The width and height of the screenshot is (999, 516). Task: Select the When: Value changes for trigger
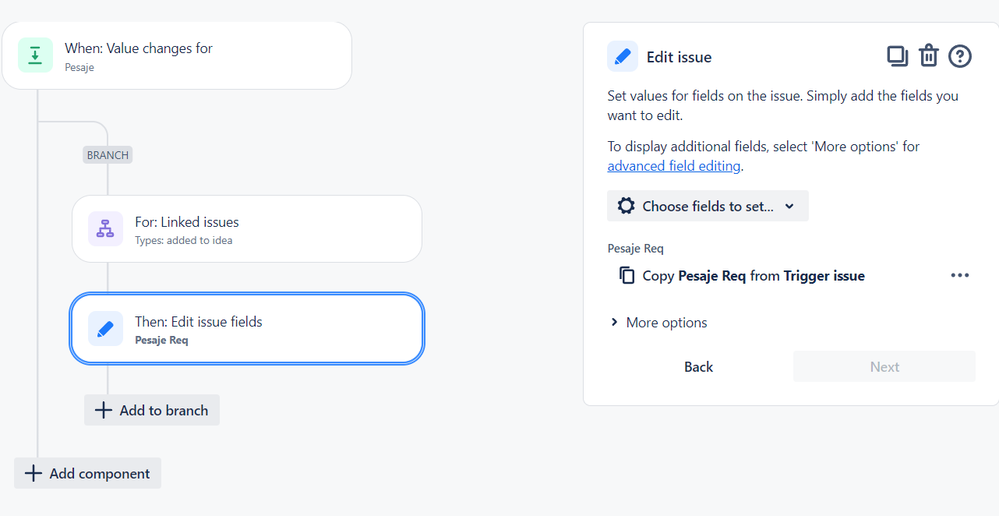coord(176,55)
